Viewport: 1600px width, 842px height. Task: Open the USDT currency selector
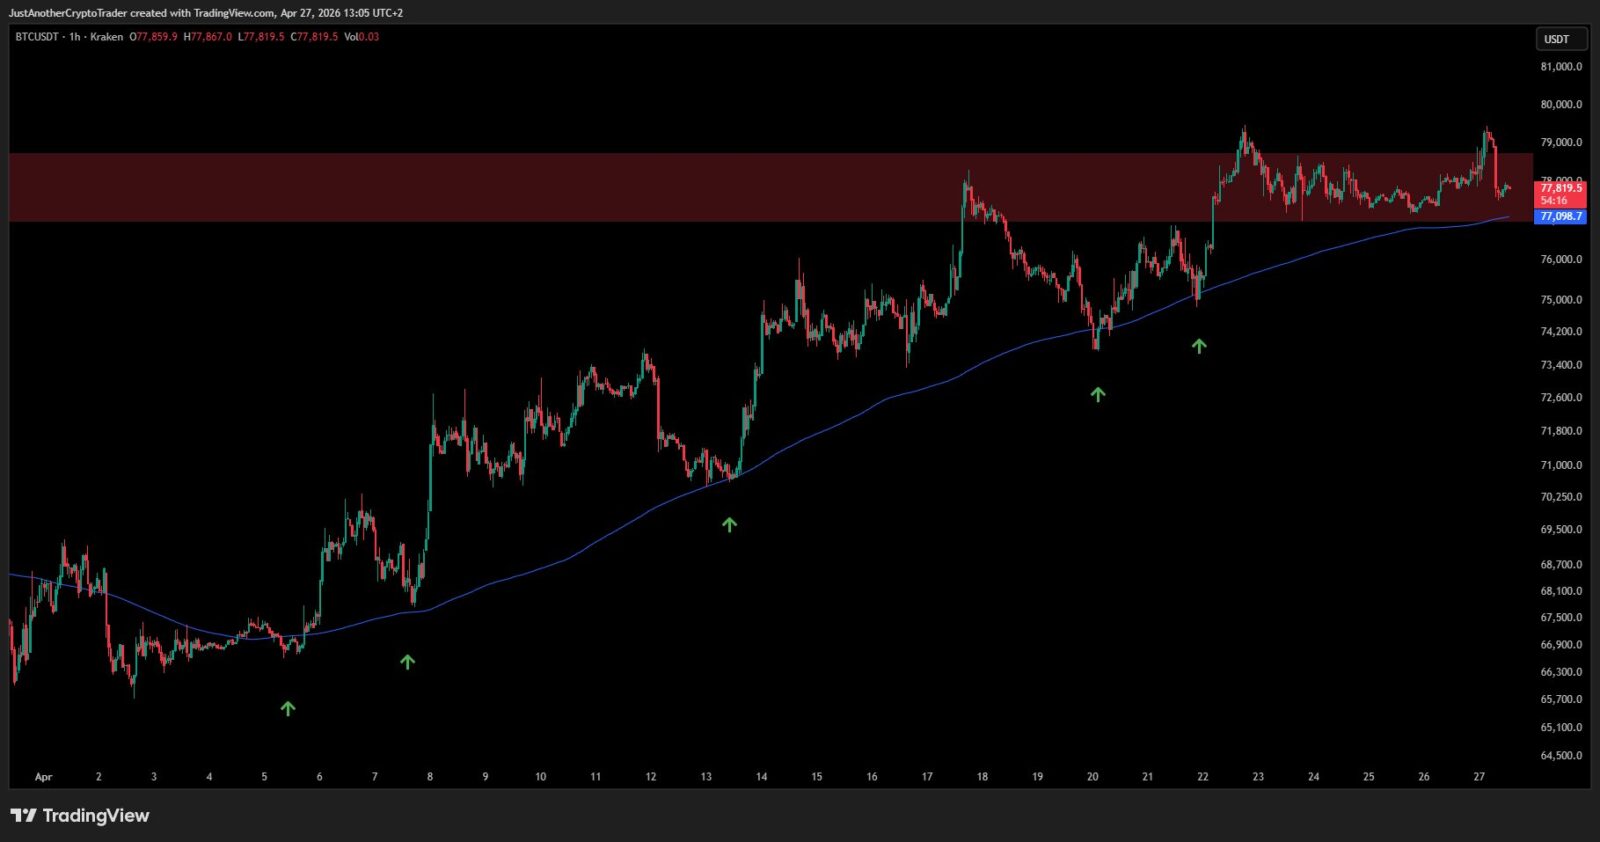[1560, 39]
